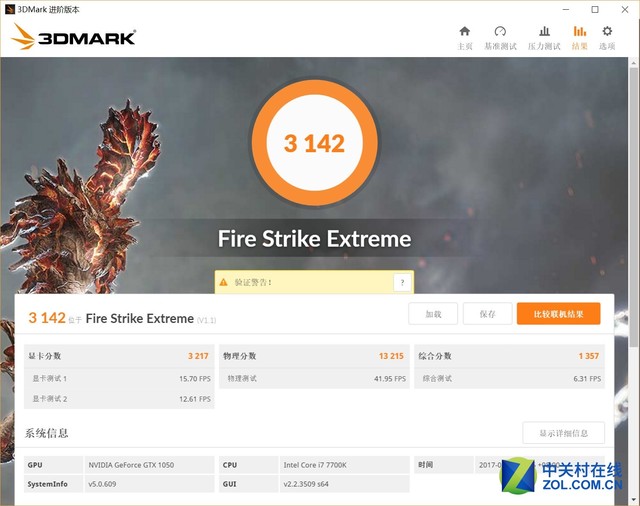Click the vertical scrollbar thumb

pos(634,208)
